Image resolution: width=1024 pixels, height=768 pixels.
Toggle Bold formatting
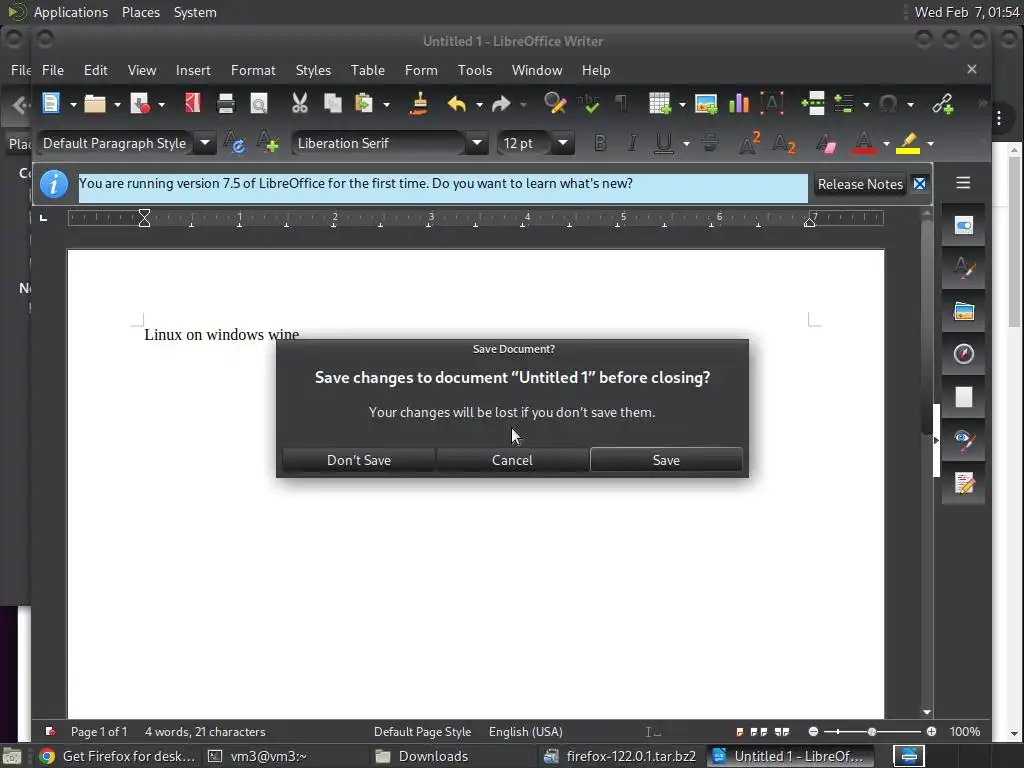tap(600, 143)
